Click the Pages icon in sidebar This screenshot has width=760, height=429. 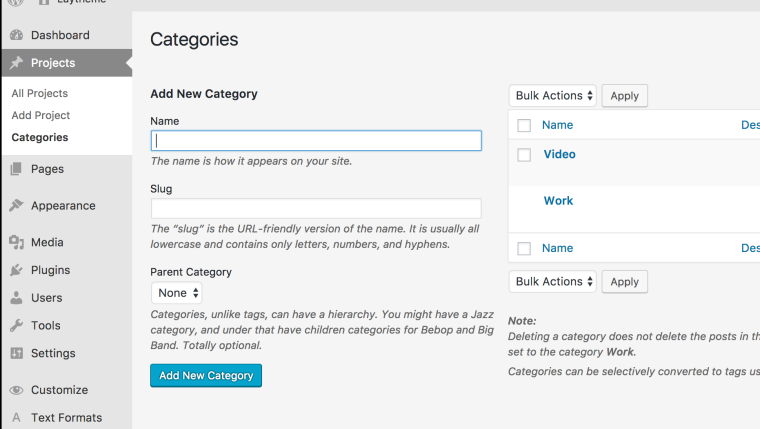(16, 170)
